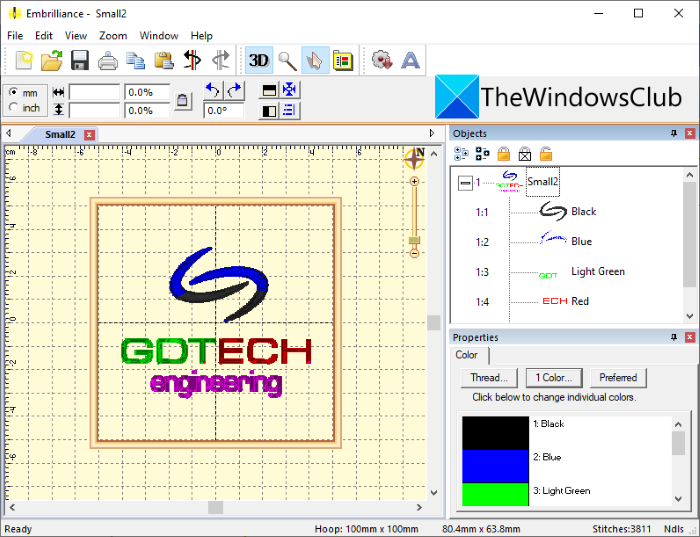This screenshot has width=700, height=537.
Task: Open the Zoom menu
Action: tap(113, 35)
